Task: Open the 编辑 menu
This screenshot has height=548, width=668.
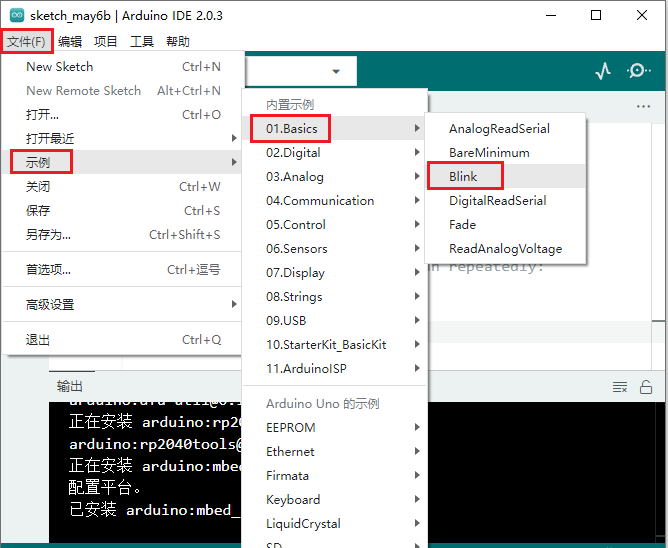Action: click(x=70, y=42)
